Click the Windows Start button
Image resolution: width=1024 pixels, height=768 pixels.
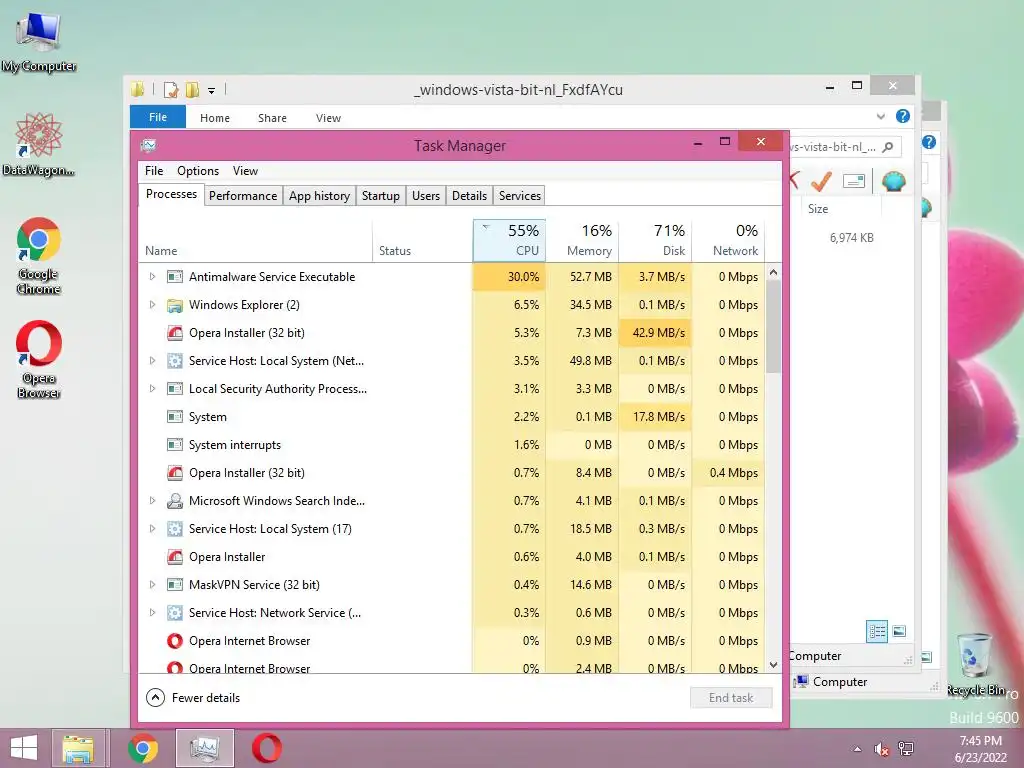(24, 748)
